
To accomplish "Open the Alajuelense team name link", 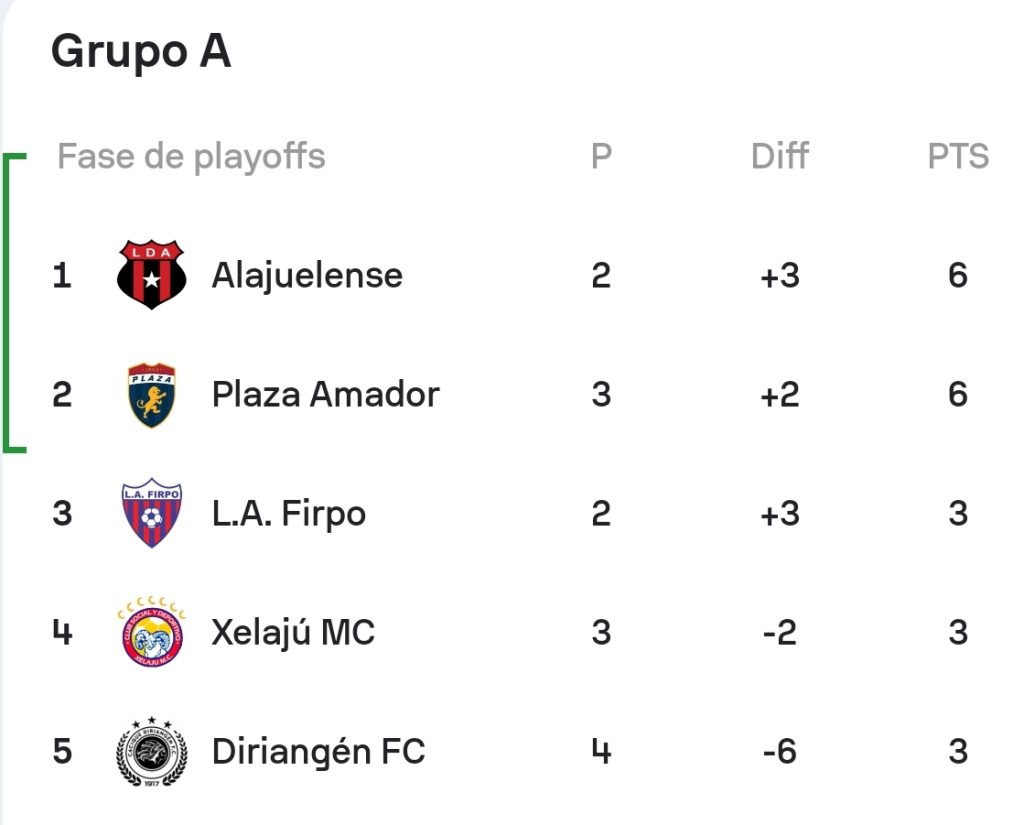I will click(x=307, y=276).
